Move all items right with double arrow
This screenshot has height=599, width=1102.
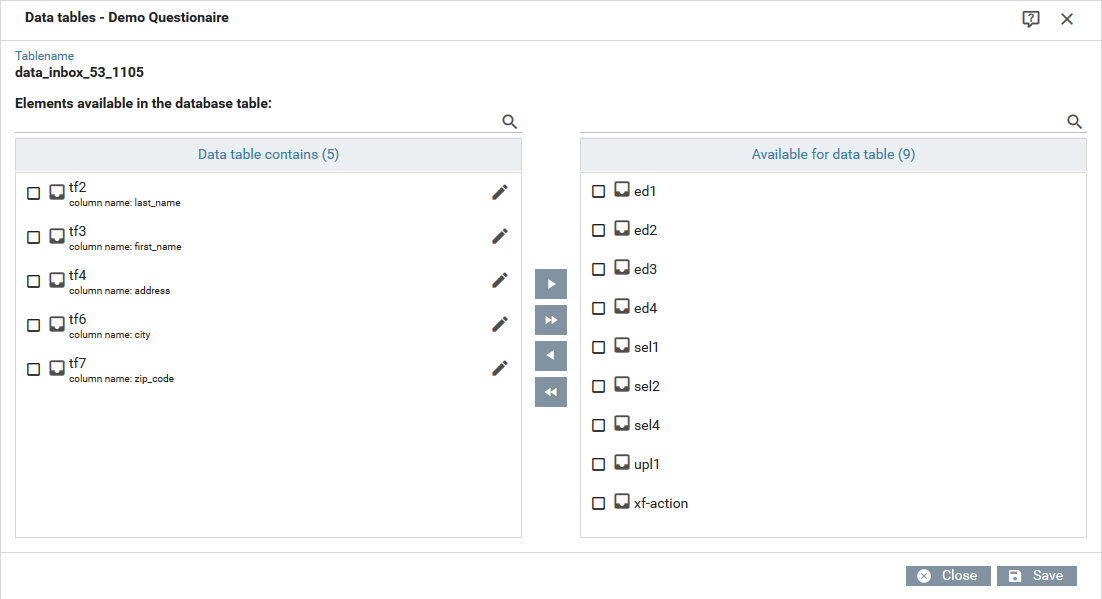(x=551, y=320)
